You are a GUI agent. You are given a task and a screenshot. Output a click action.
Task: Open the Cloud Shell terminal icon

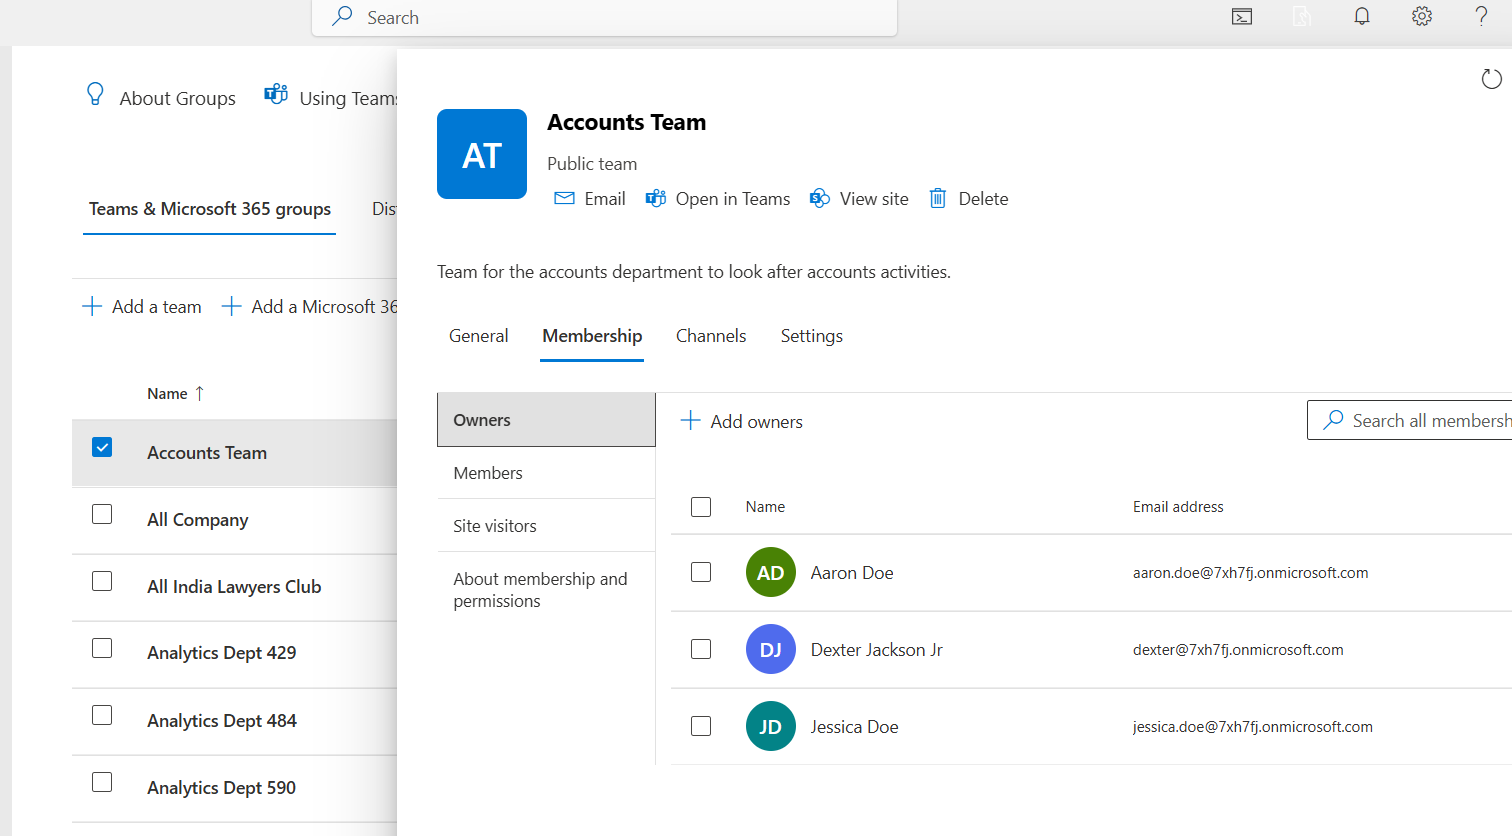(1242, 17)
